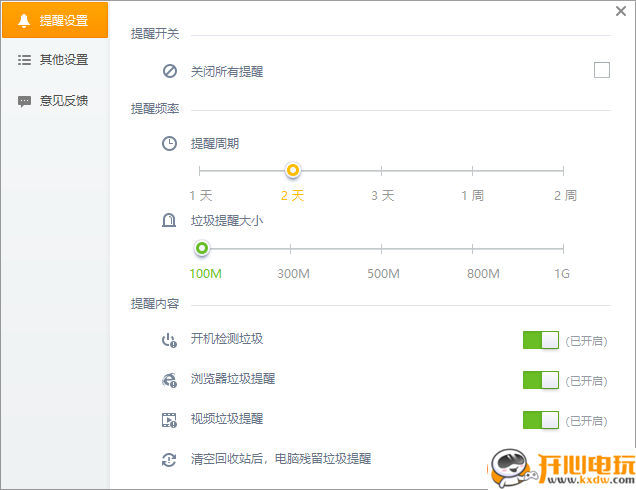Click the alarm icon beside 垃圾提醒大小
This screenshot has height=490, width=636.
coord(169,220)
